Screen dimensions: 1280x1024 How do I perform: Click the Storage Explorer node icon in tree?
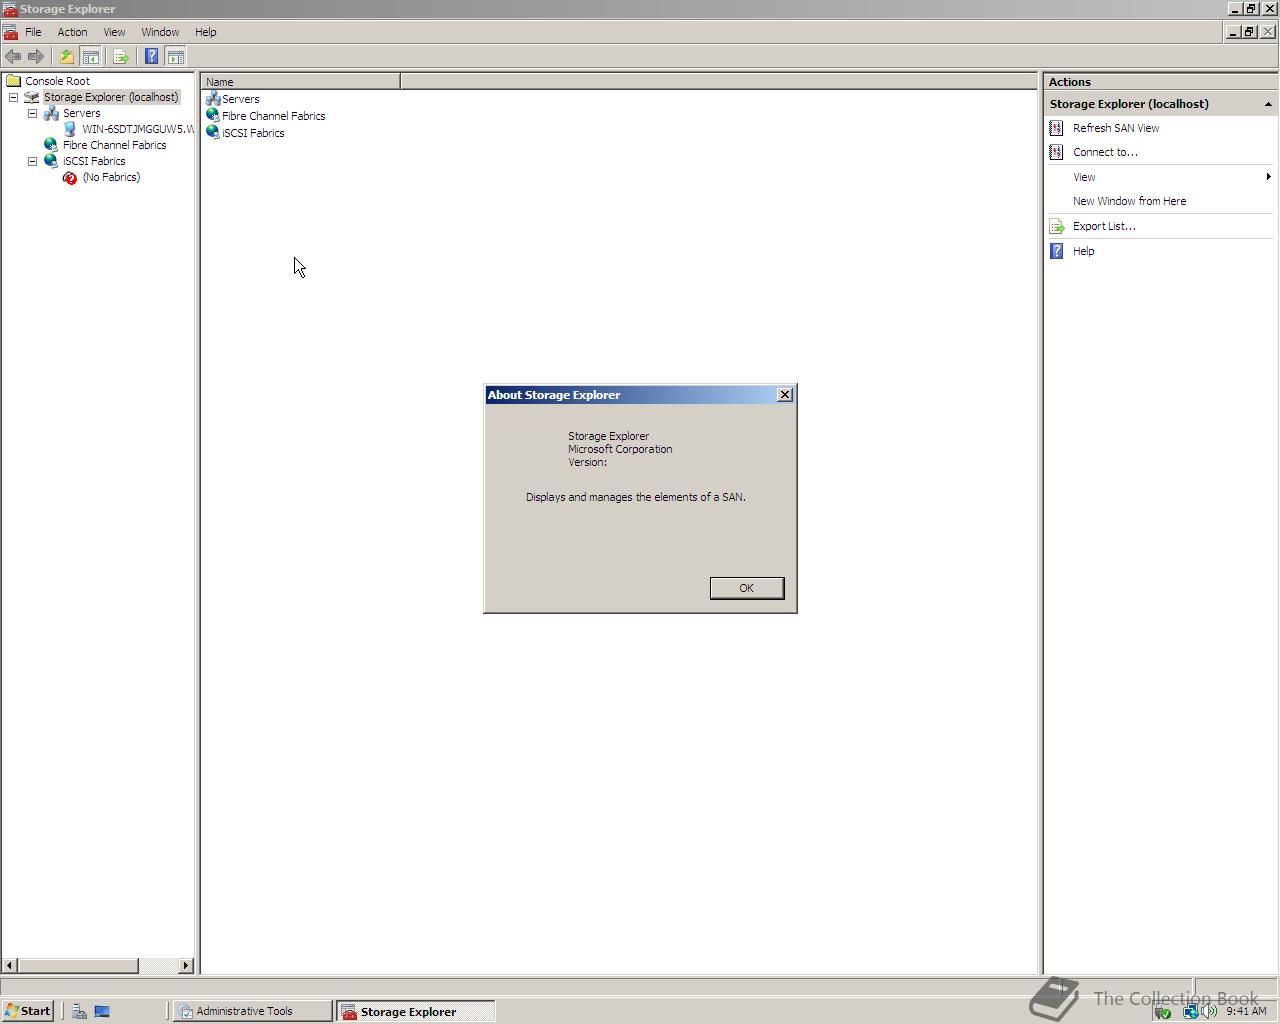click(x=32, y=97)
